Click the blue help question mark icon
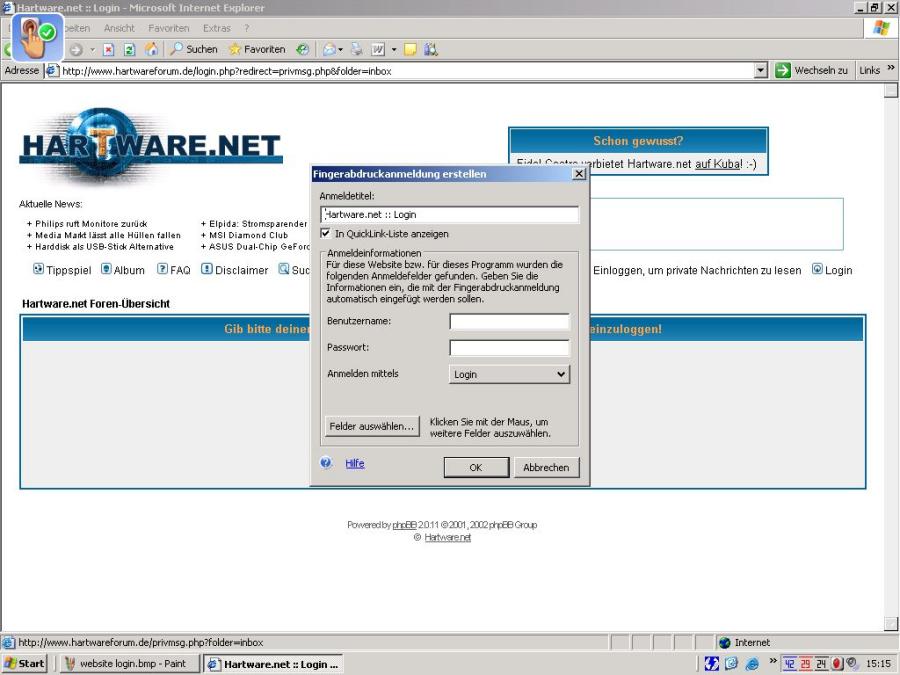 click(326, 463)
